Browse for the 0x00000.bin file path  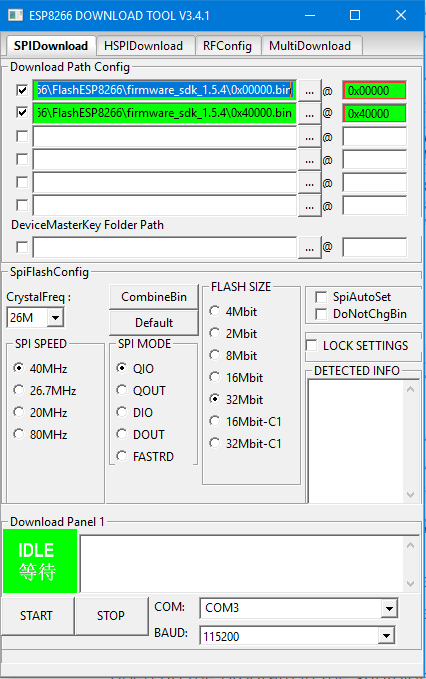click(310, 91)
